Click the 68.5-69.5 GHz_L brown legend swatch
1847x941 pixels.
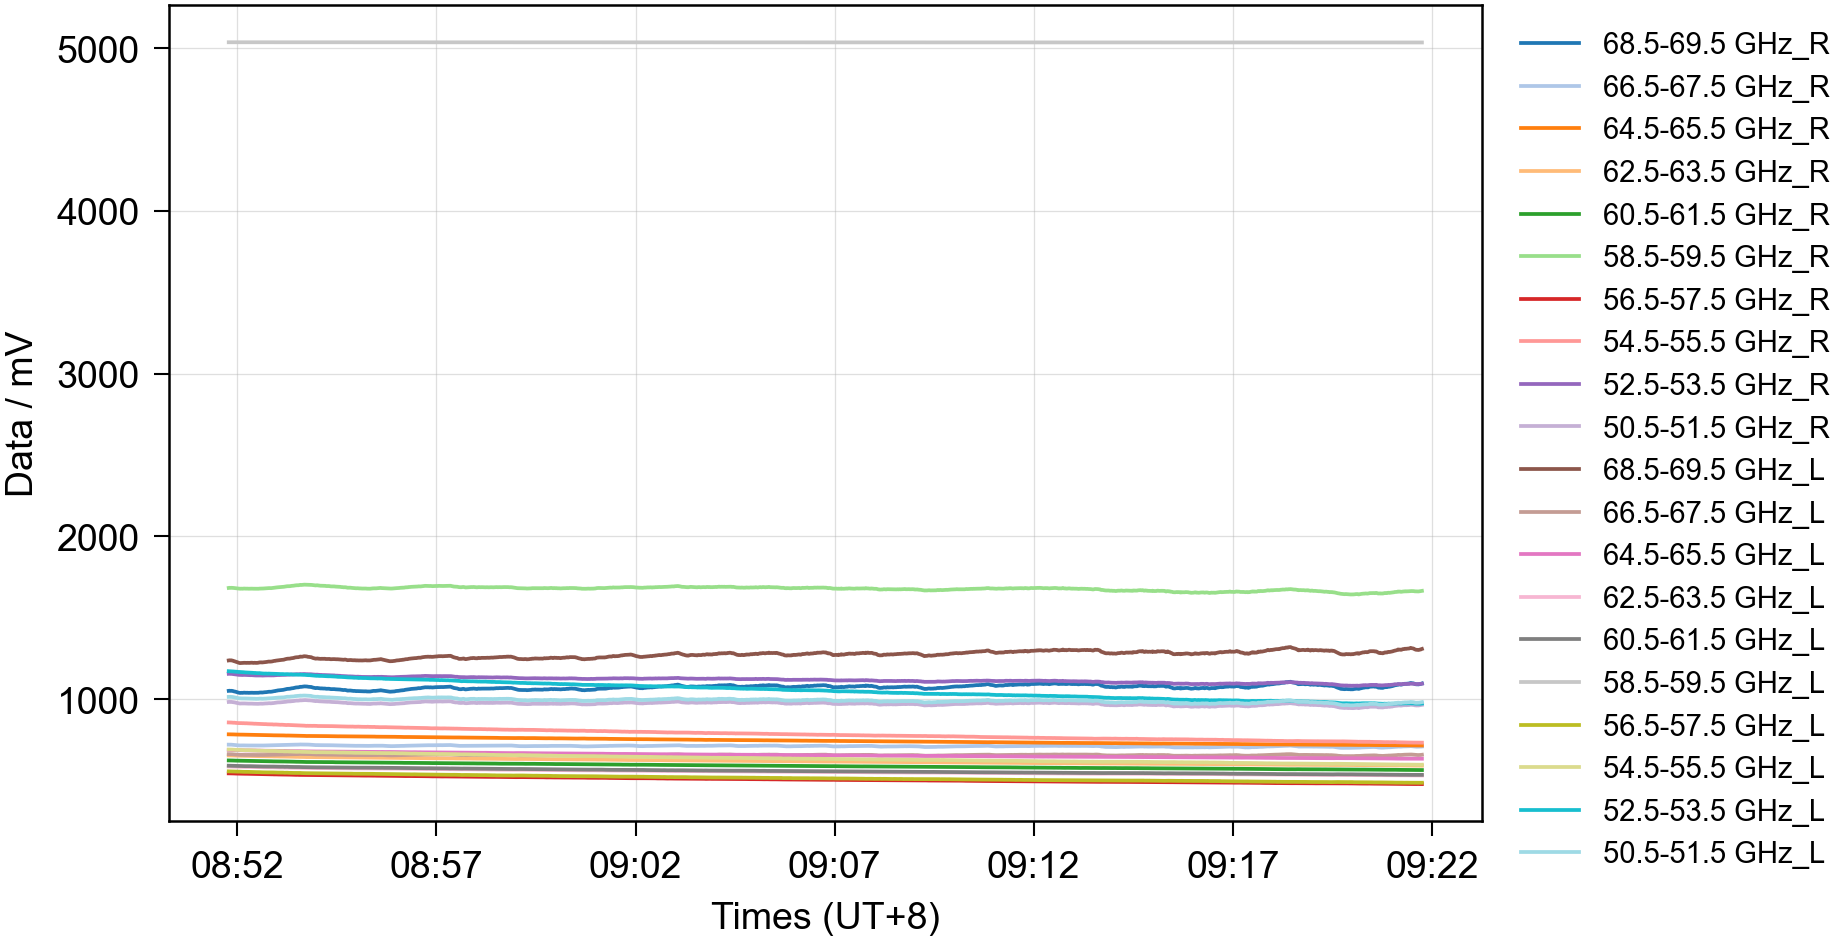point(1549,469)
